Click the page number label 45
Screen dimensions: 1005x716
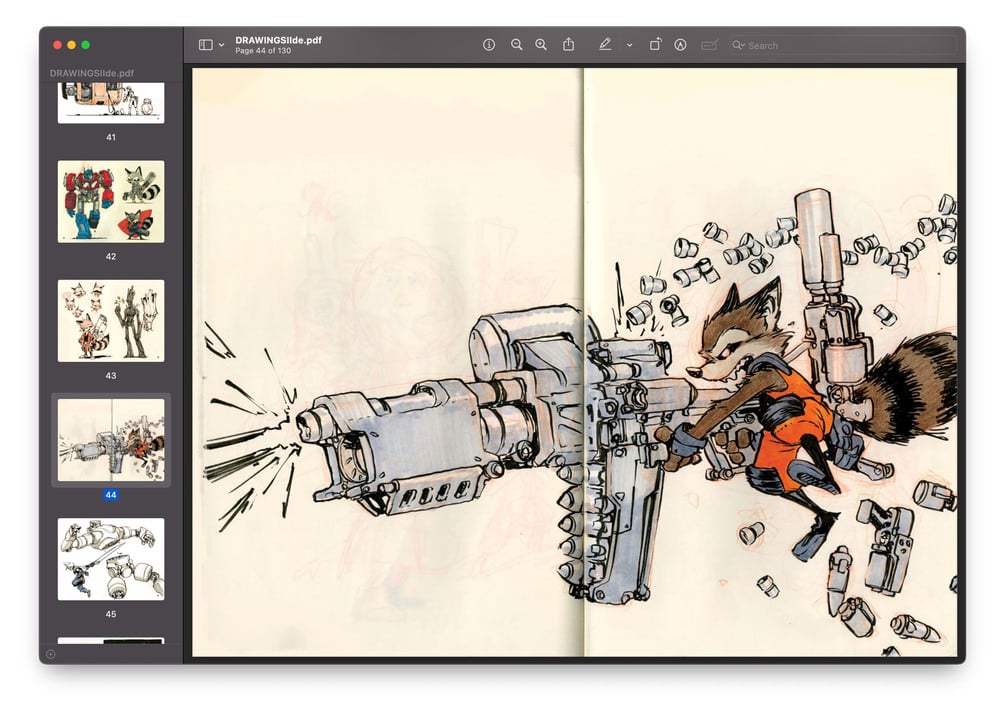click(111, 614)
